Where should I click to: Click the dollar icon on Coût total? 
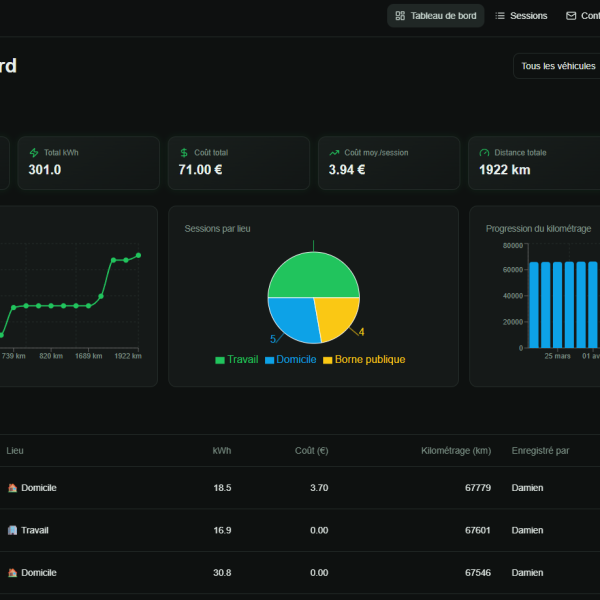point(184,153)
